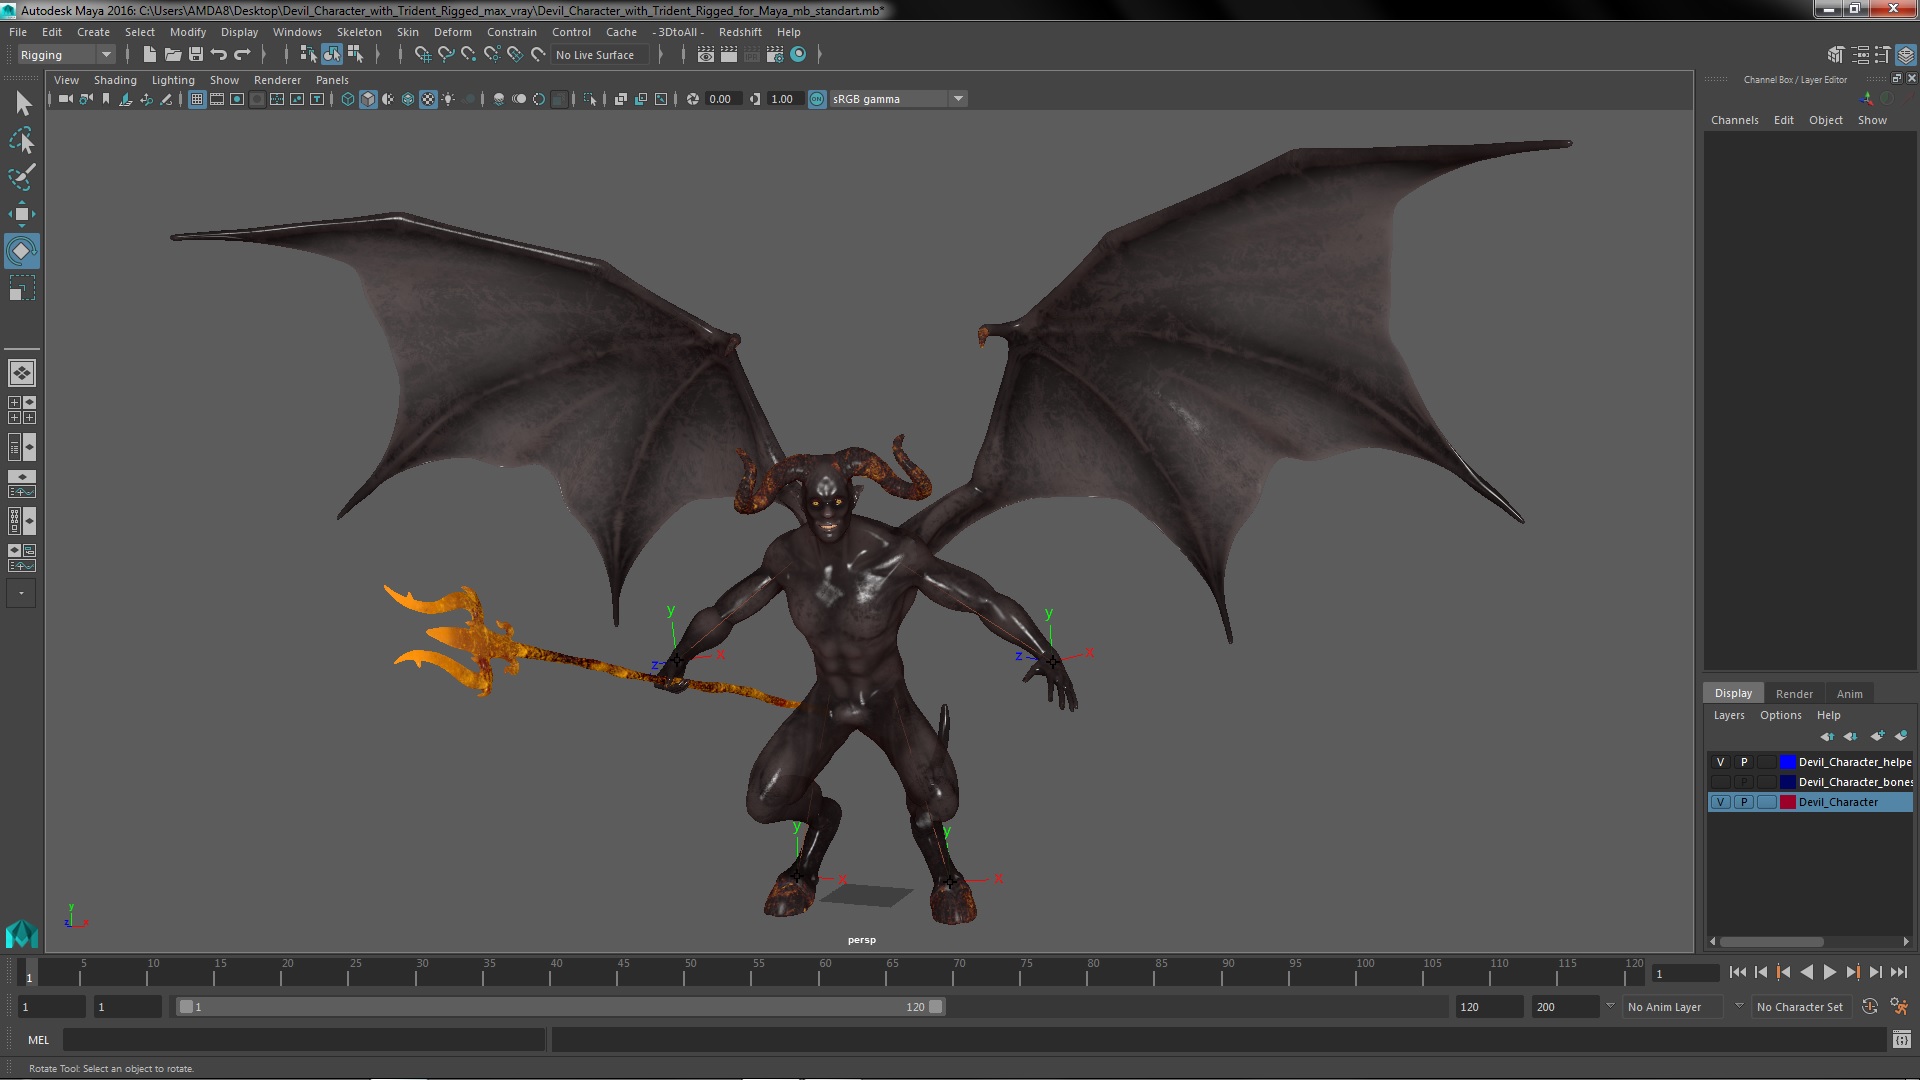
Task: Open the Constrain menu
Action: point(512,32)
